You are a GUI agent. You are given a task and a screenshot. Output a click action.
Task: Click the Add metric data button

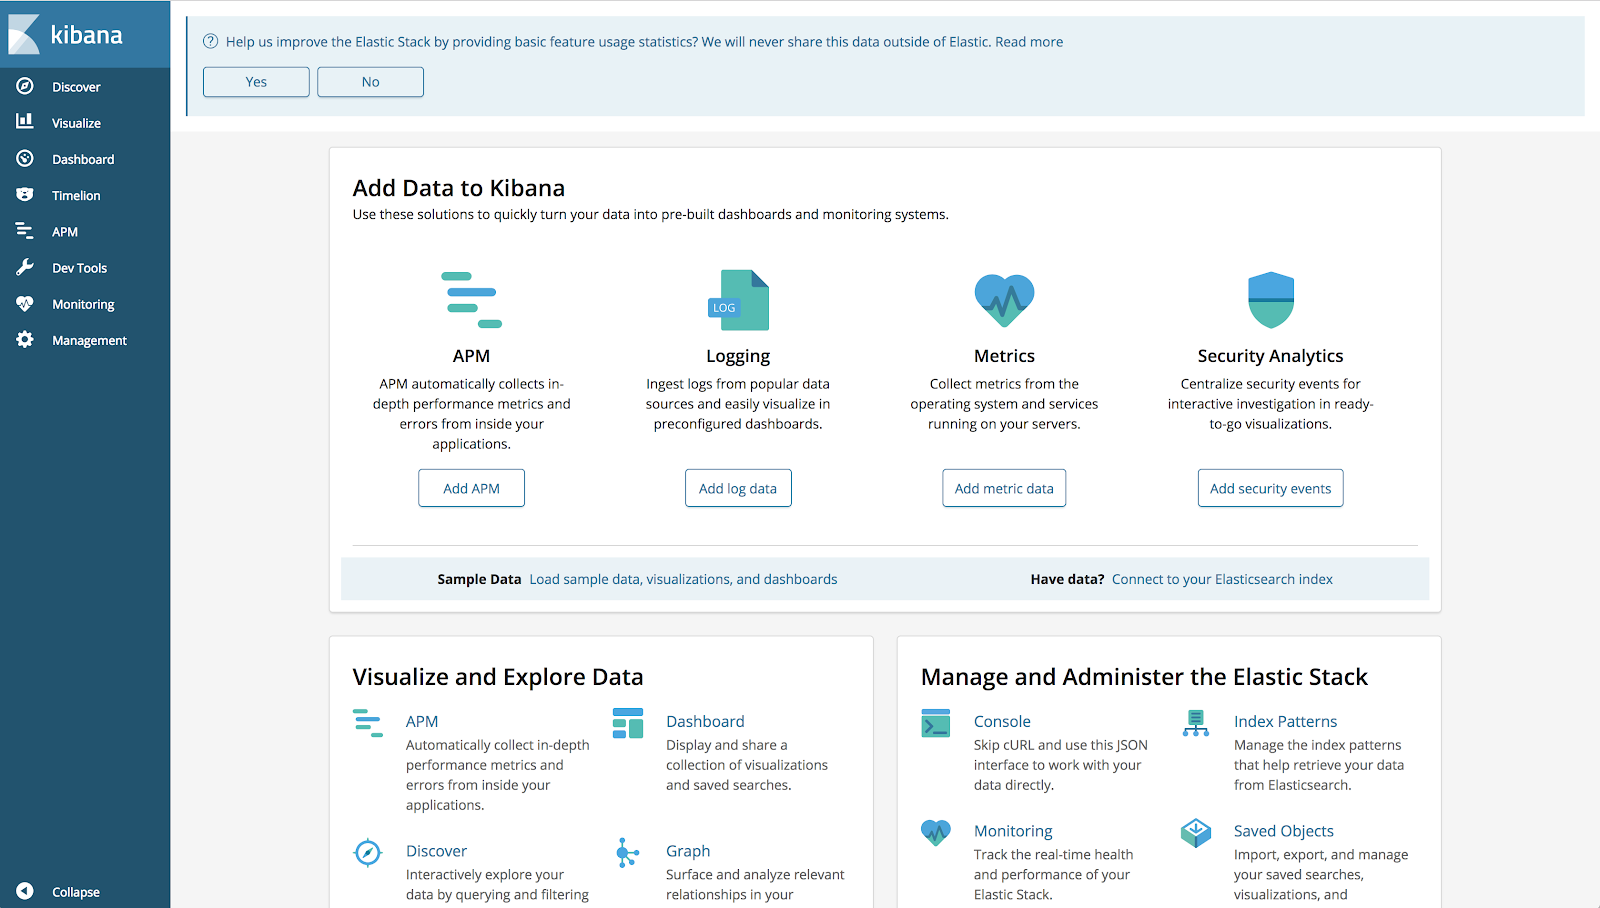pyautogui.click(x=1004, y=488)
